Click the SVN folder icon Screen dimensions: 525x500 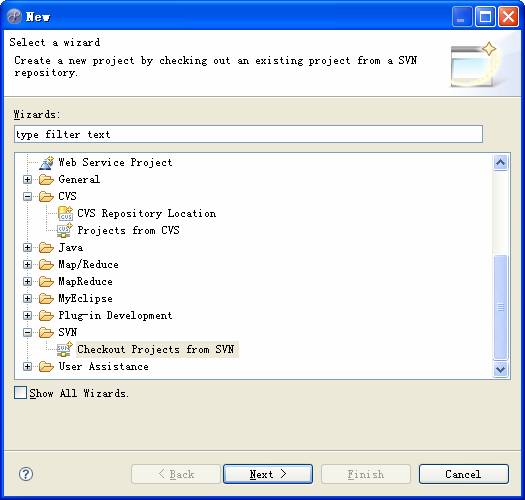[x=46, y=333]
